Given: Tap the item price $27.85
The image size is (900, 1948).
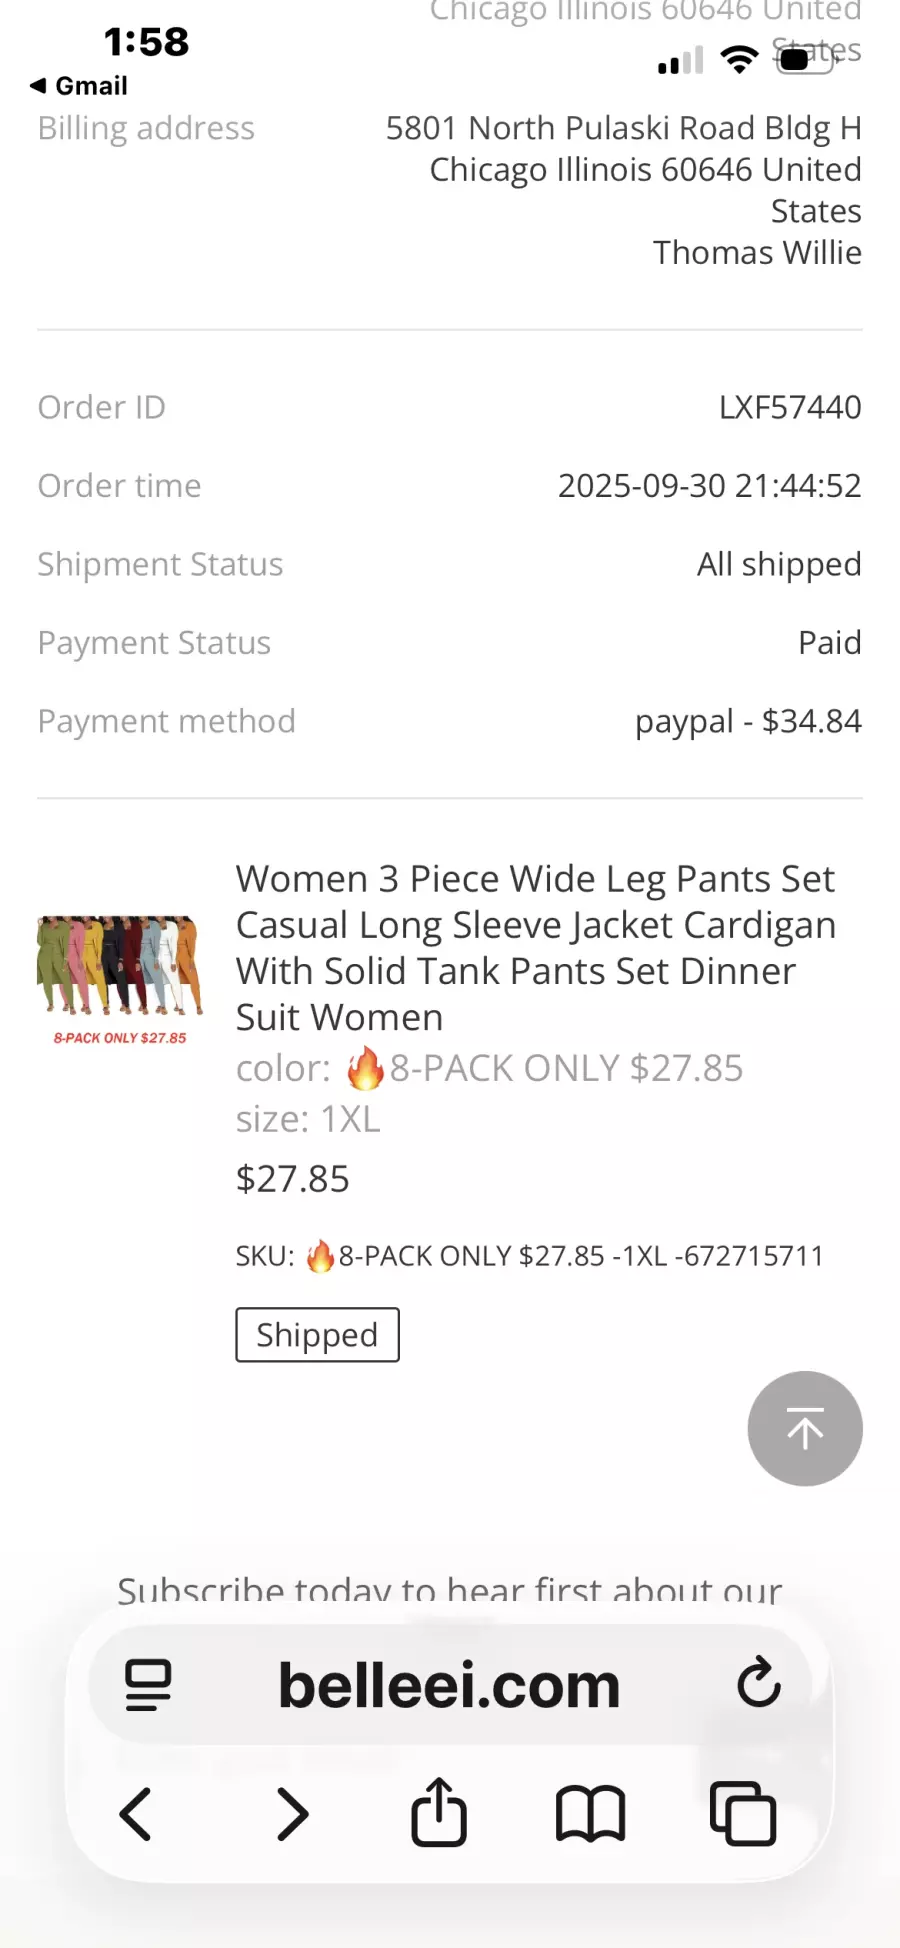Looking at the screenshot, I should (x=292, y=1179).
